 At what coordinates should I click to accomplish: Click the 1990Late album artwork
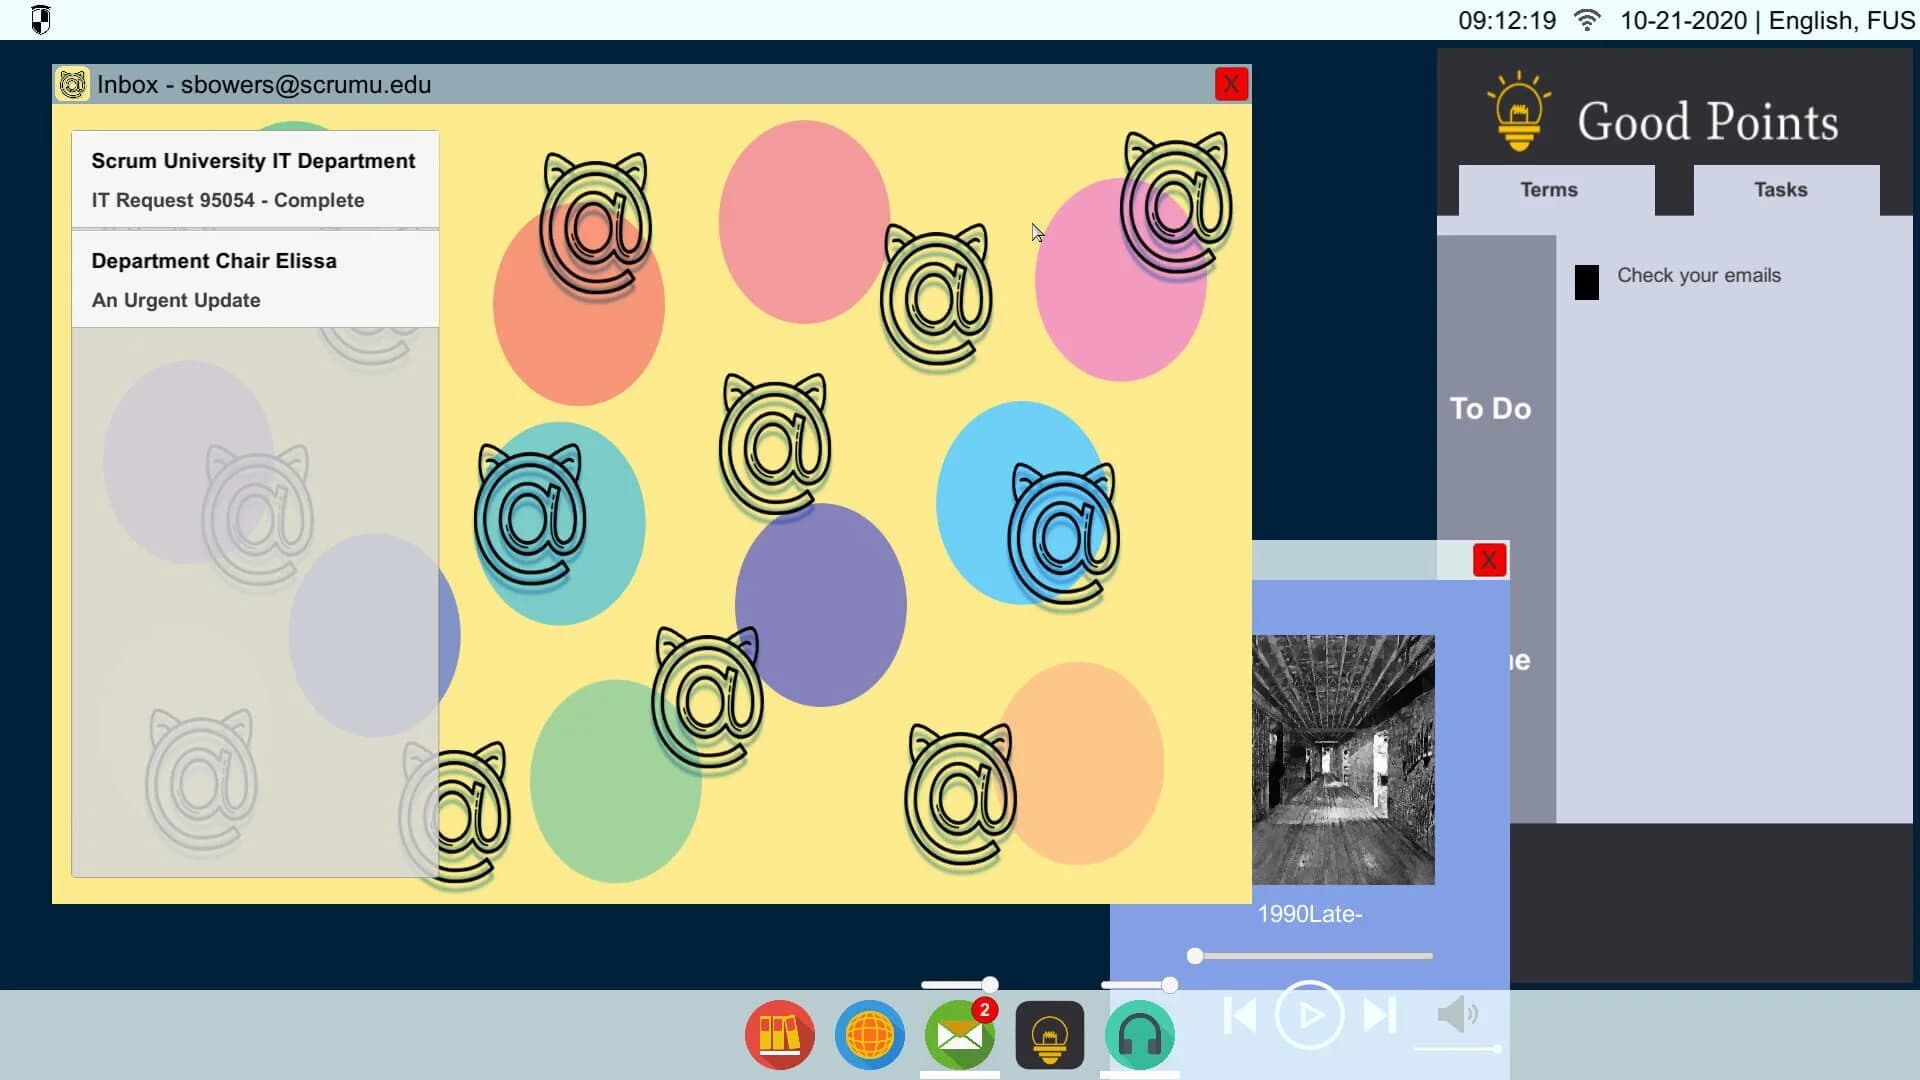[1344, 760]
